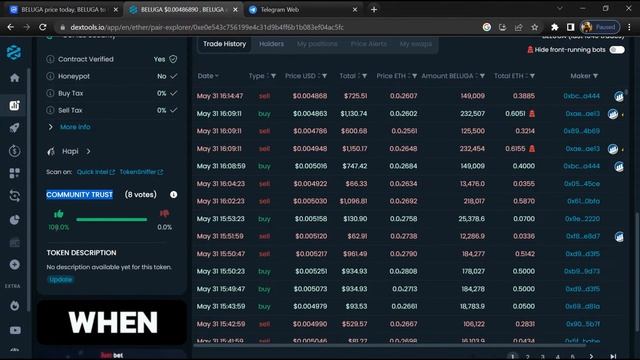Vote thumbs up for community trust
The height and width of the screenshot is (360, 640).
[59, 213]
